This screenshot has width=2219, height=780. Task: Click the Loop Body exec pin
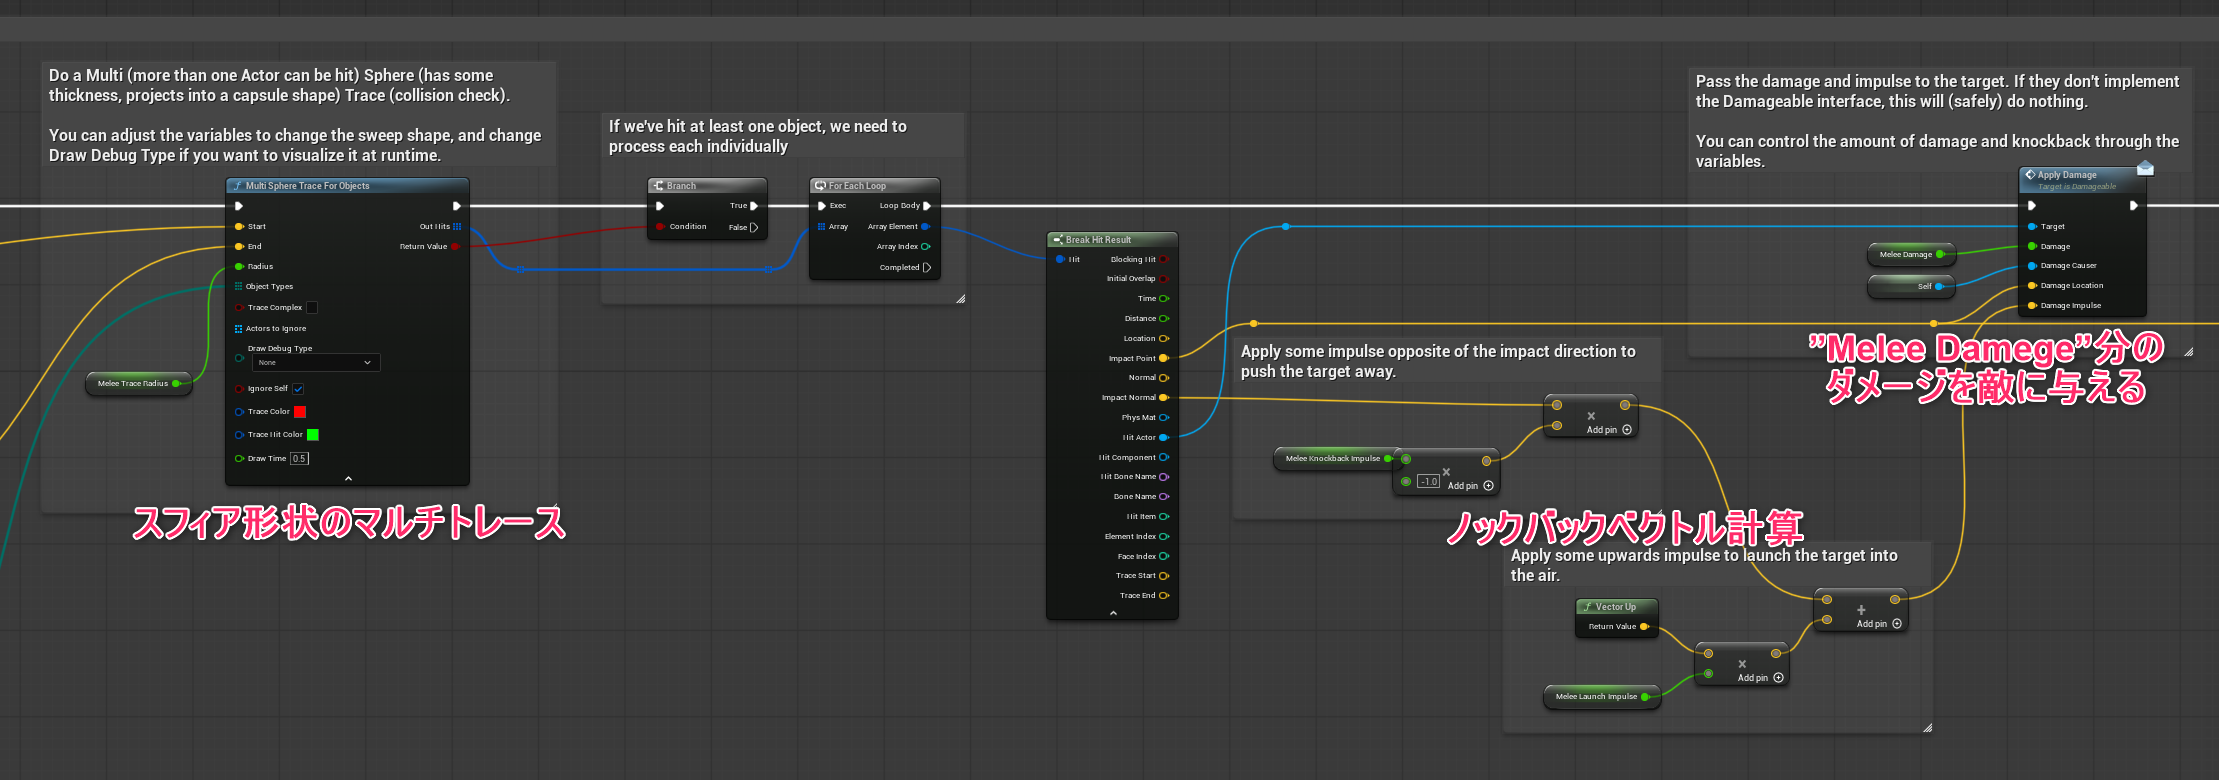click(927, 206)
